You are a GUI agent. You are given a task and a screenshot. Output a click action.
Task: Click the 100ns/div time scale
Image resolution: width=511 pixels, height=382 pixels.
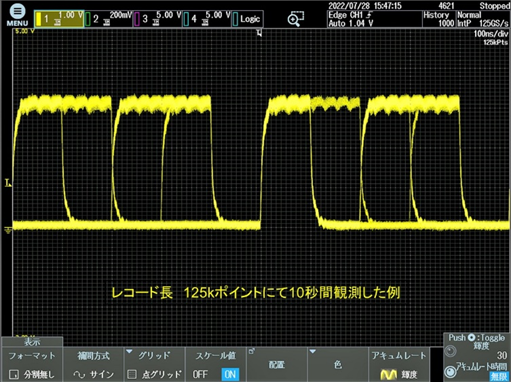[x=491, y=34]
